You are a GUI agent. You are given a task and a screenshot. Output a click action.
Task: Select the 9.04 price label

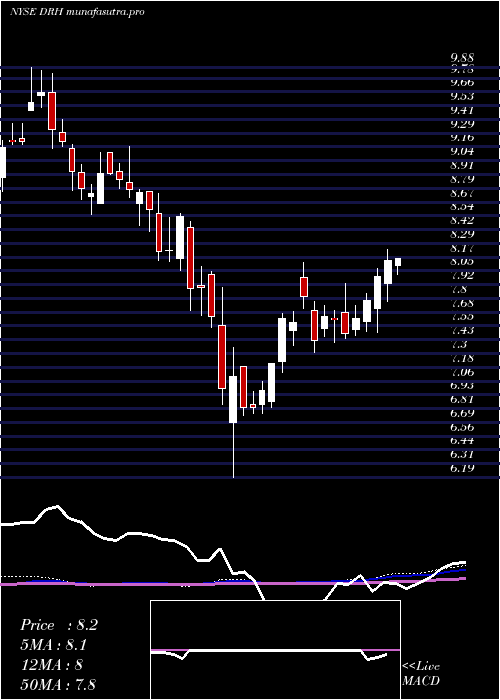462,151
